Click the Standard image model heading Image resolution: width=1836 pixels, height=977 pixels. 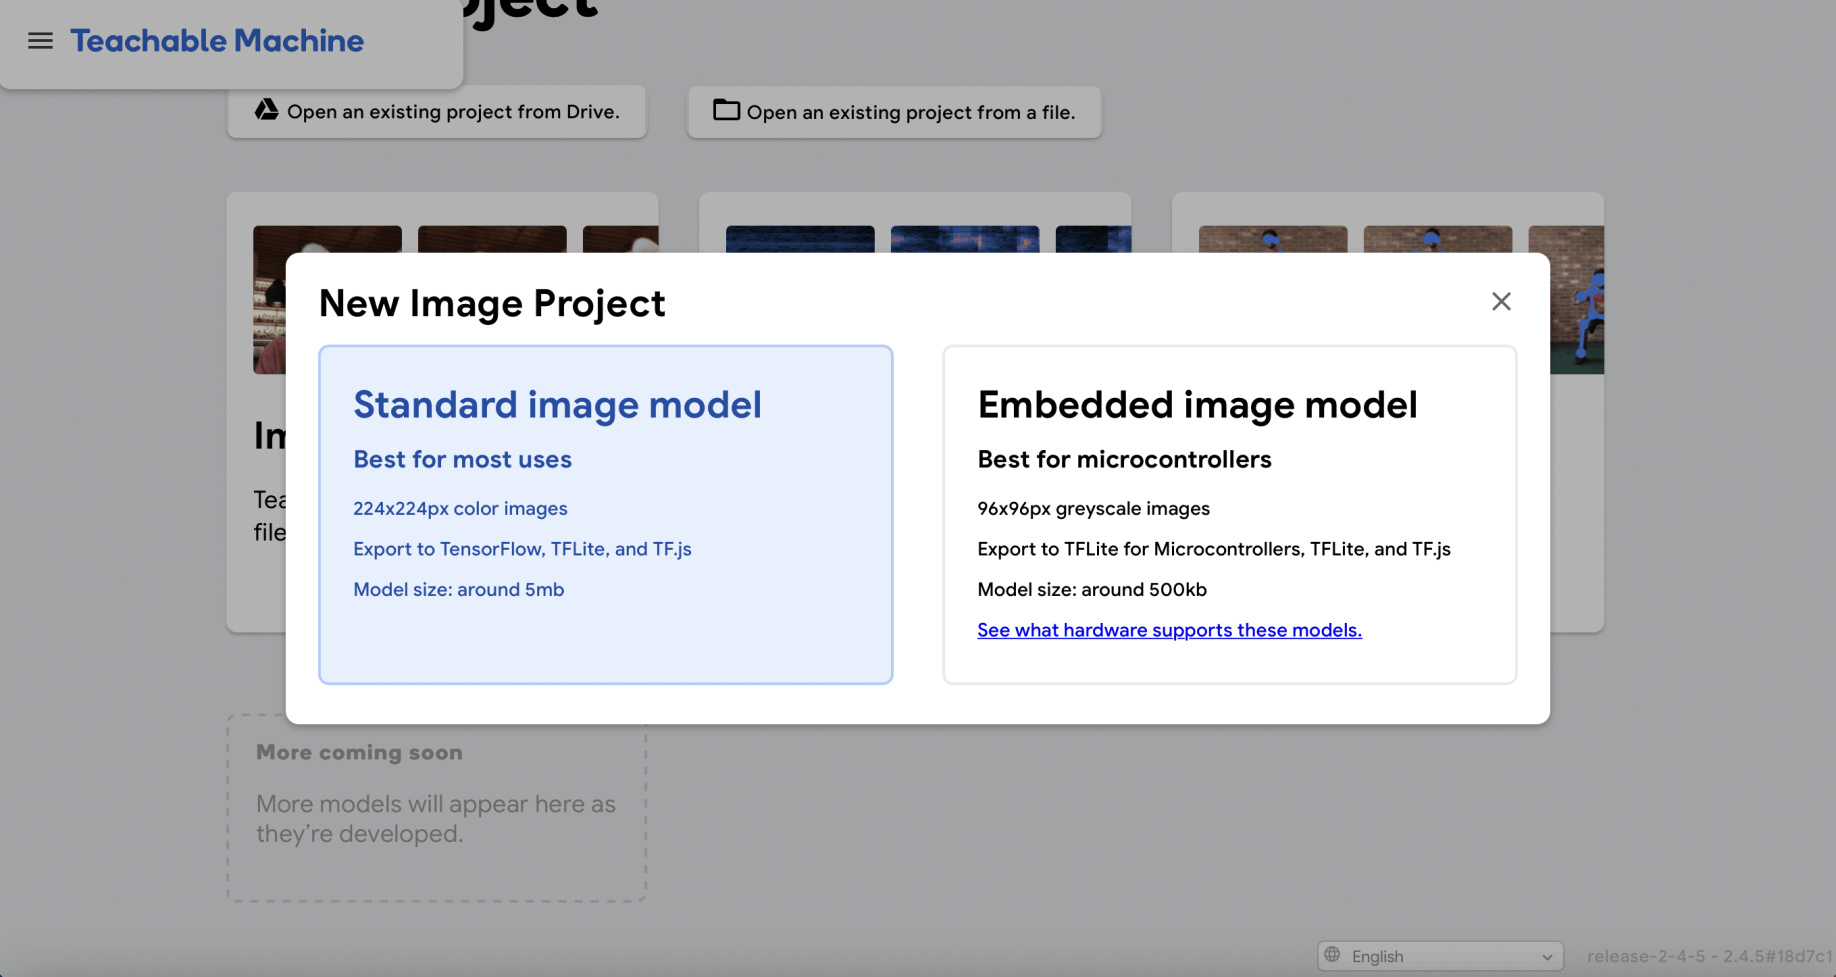(x=557, y=405)
